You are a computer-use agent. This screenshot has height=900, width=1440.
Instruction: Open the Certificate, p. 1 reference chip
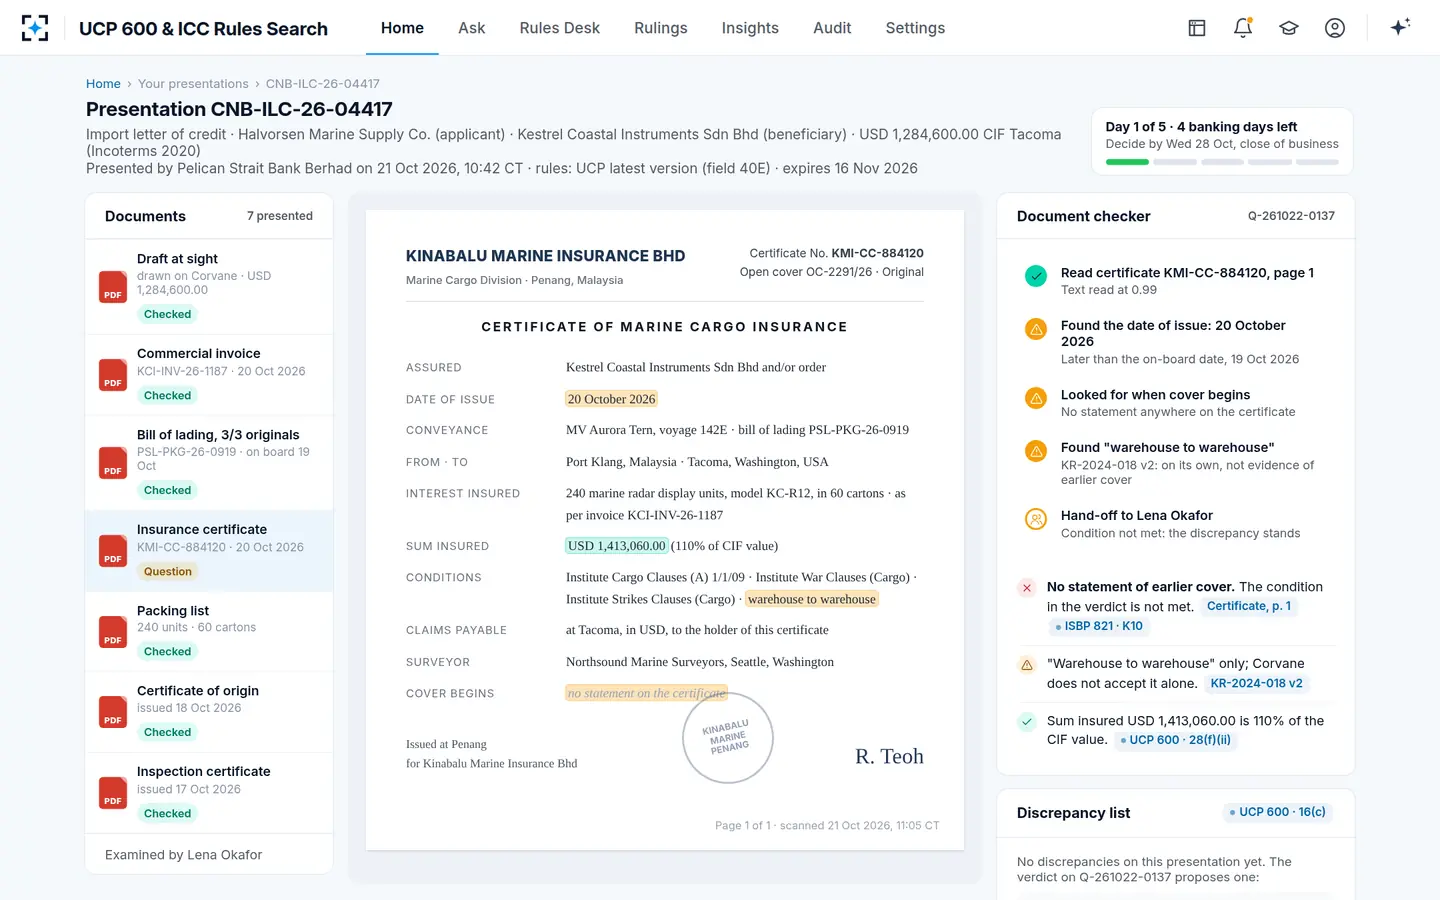[x=1249, y=606]
